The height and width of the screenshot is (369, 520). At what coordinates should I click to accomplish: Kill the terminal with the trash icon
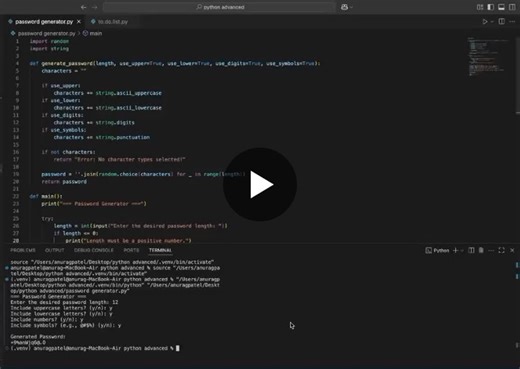click(481, 250)
